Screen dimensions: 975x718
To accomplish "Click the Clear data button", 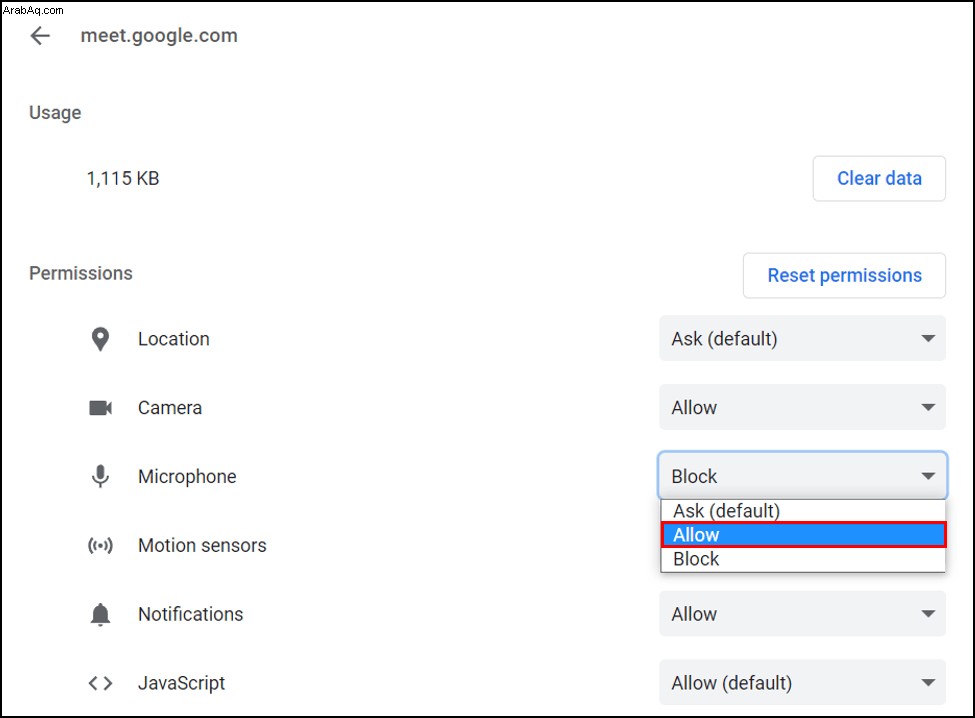I will [x=879, y=178].
